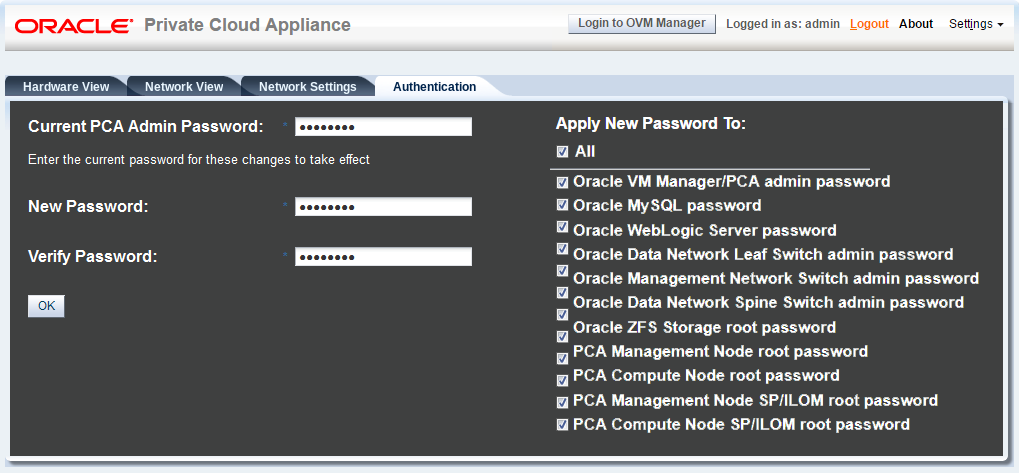
Task: Switch to the Hardware View tab
Action: [66, 86]
